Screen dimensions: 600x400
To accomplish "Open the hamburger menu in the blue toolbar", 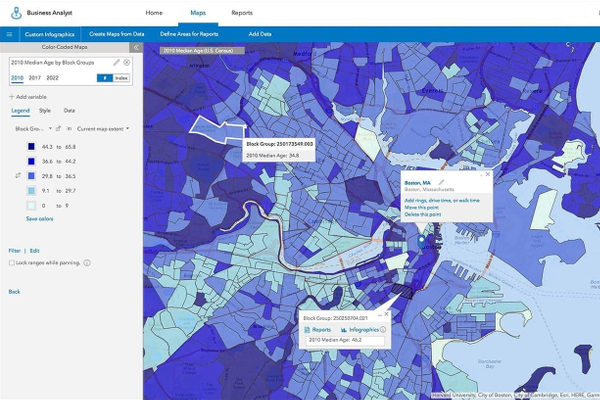I will point(9,34).
